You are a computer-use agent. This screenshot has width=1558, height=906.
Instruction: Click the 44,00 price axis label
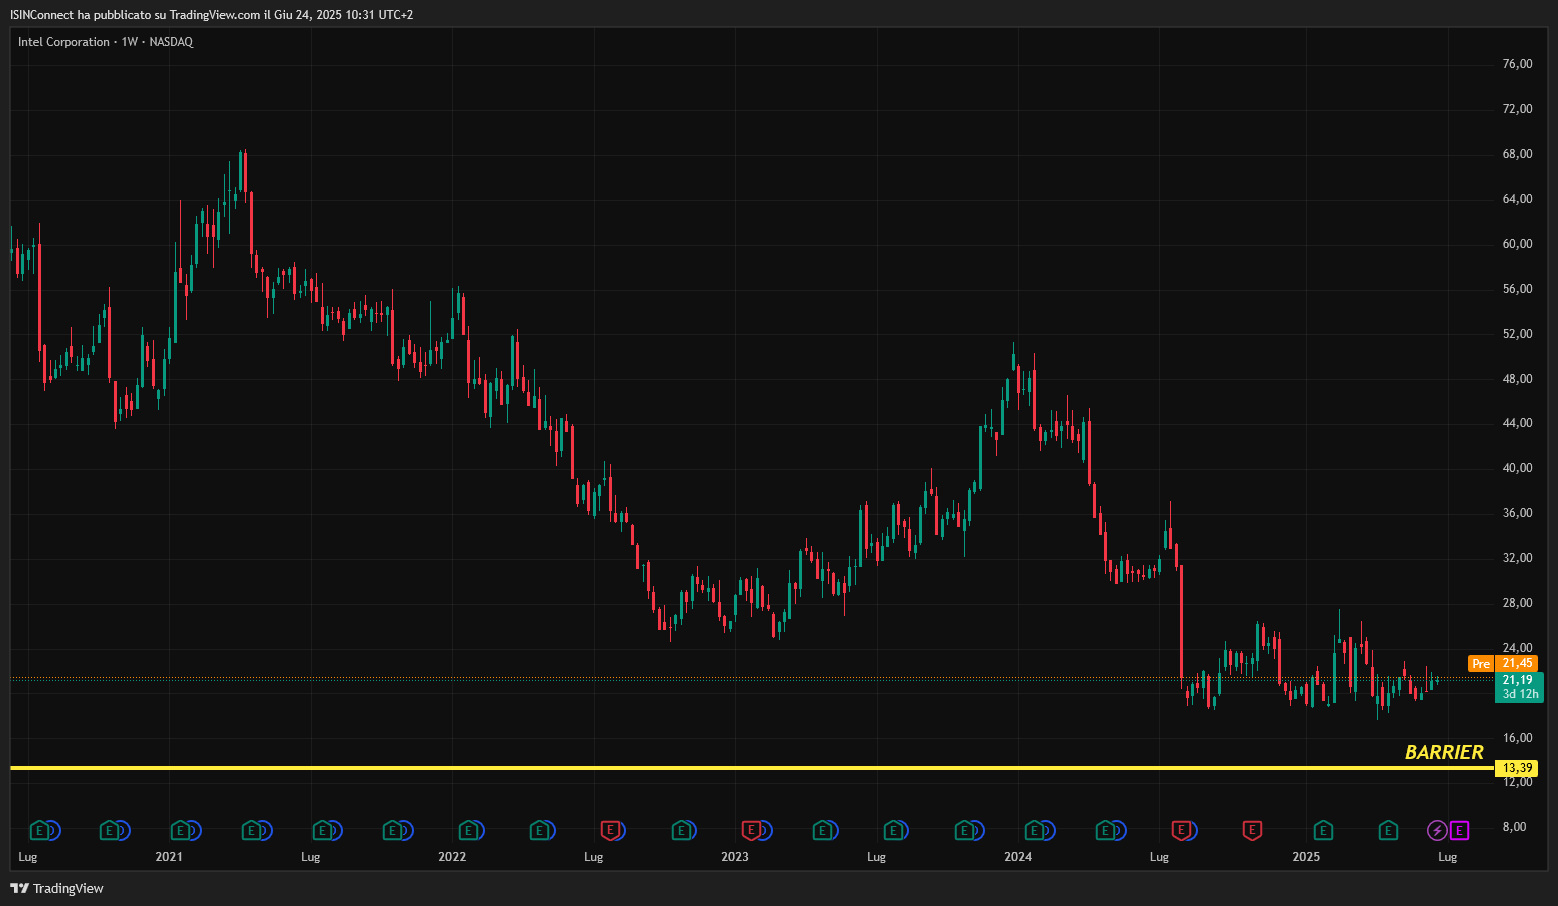pos(1517,423)
